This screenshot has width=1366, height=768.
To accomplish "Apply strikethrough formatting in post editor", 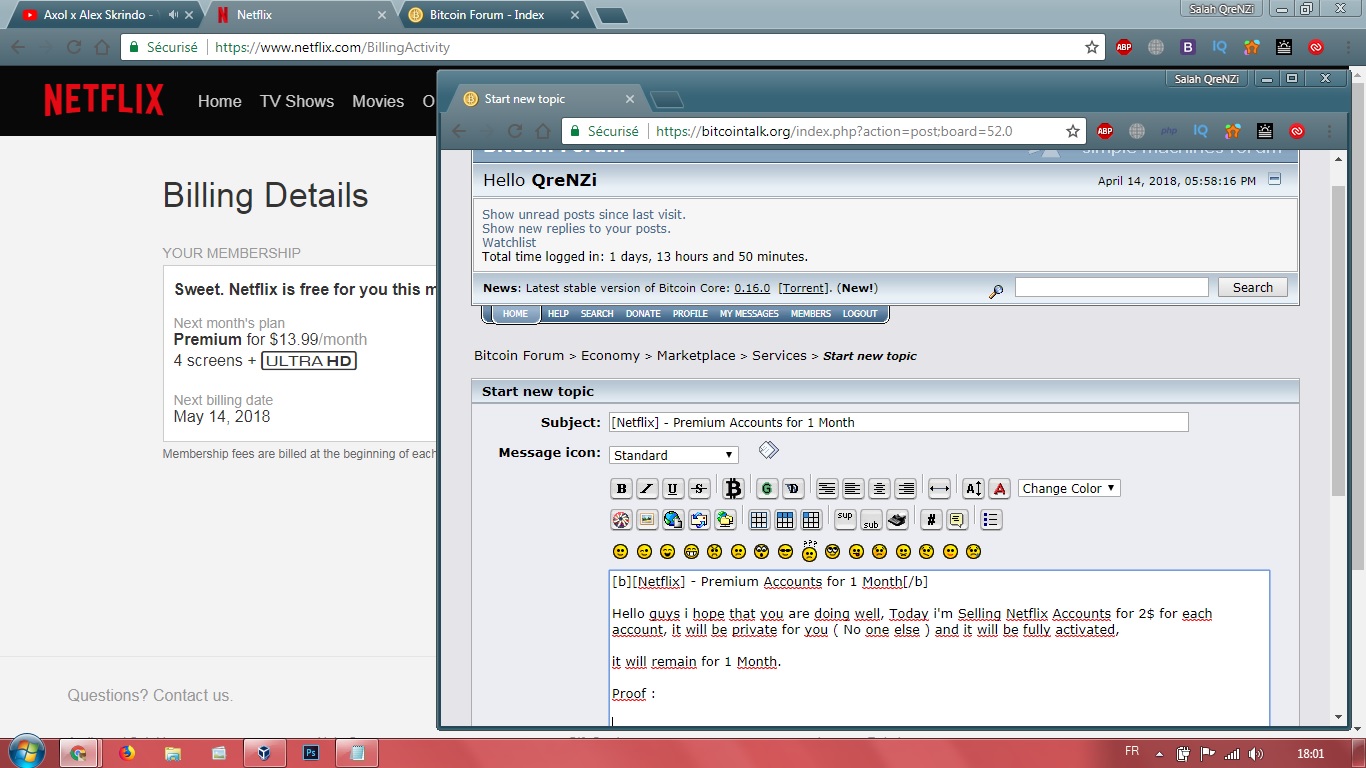I will point(699,489).
